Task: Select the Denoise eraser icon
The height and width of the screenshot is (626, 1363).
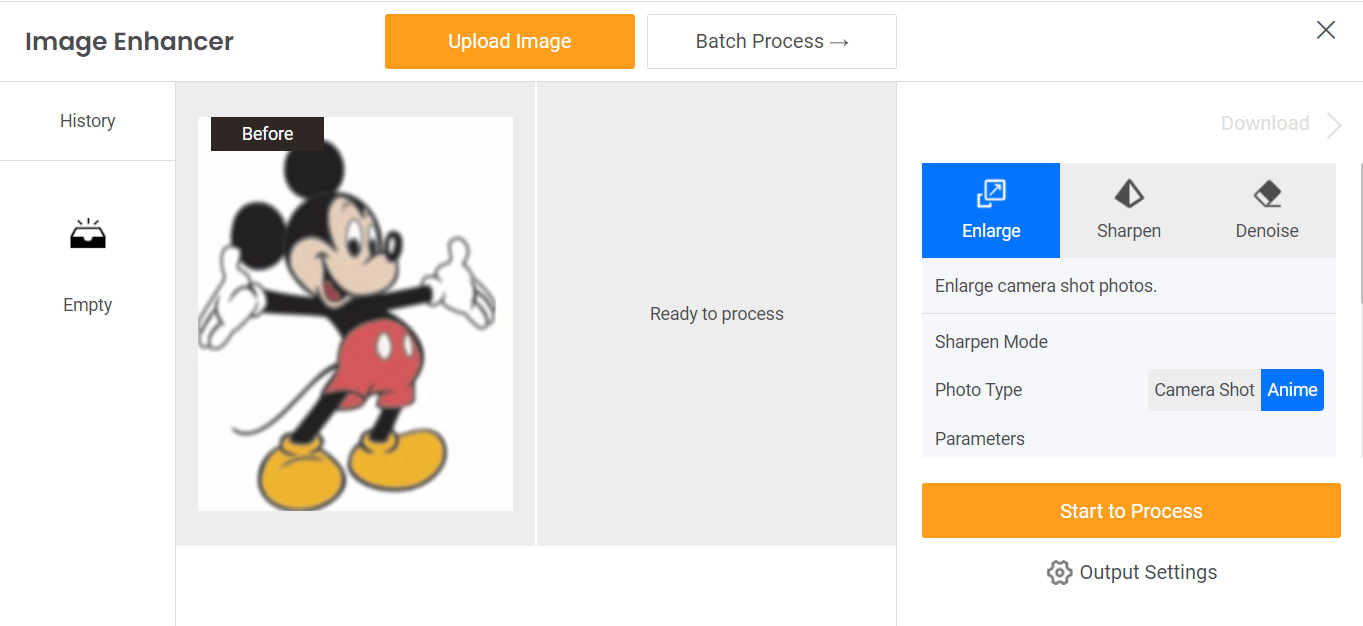Action: (1267, 193)
